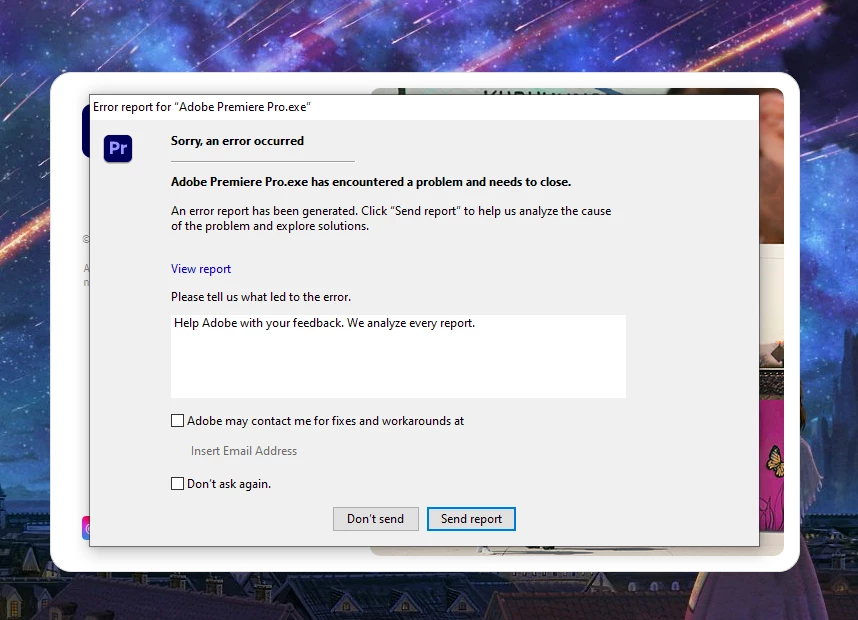Viewport: 858px width, 620px height.
Task: Tick the Don't ask again checkbox
Action: (177, 483)
